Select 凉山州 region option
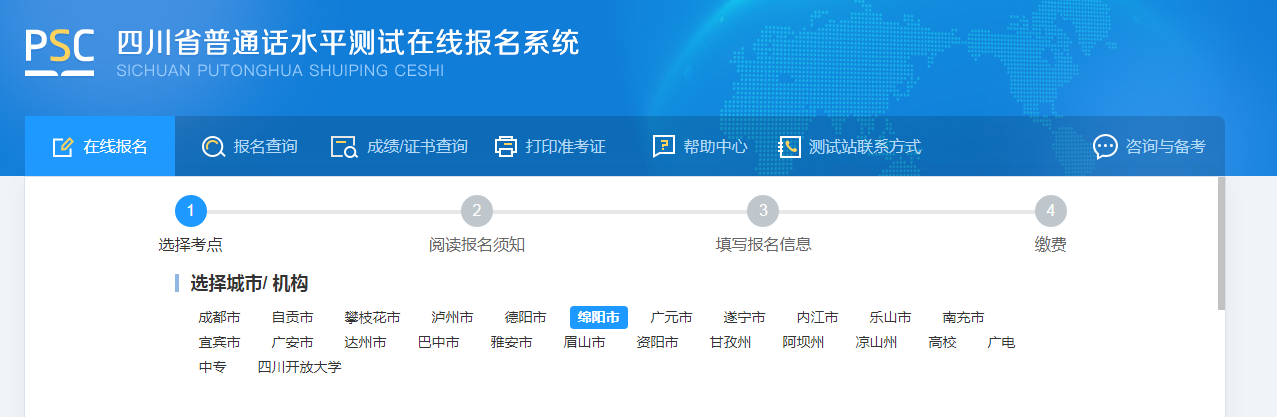This screenshot has height=417, width=1277. coord(876,343)
